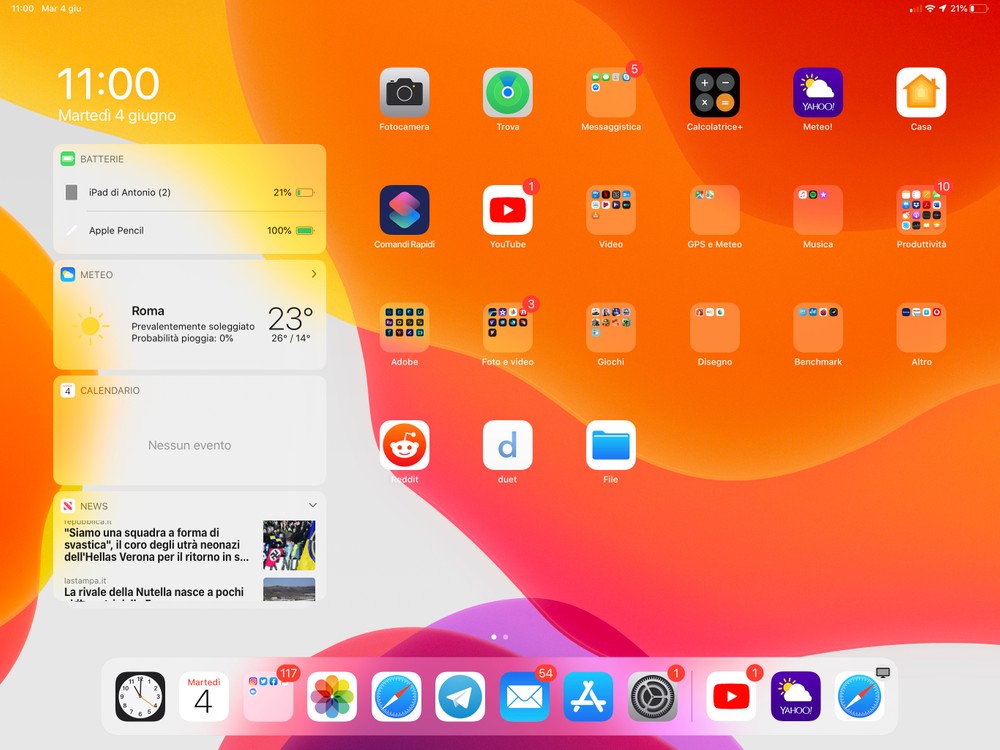Open the Video folder

(x=611, y=210)
